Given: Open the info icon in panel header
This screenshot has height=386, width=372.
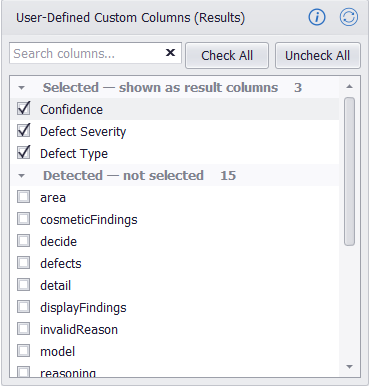Looking at the screenshot, I should point(317,17).
